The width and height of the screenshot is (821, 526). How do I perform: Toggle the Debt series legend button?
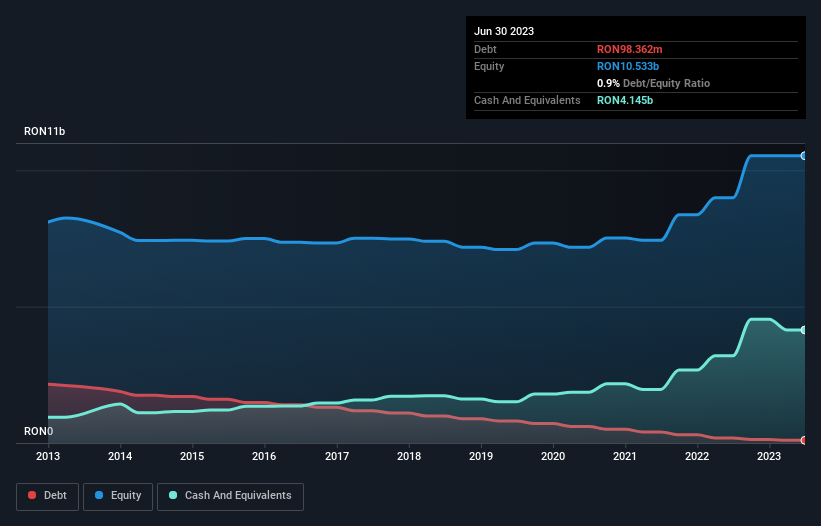click(x=47, y=496)
